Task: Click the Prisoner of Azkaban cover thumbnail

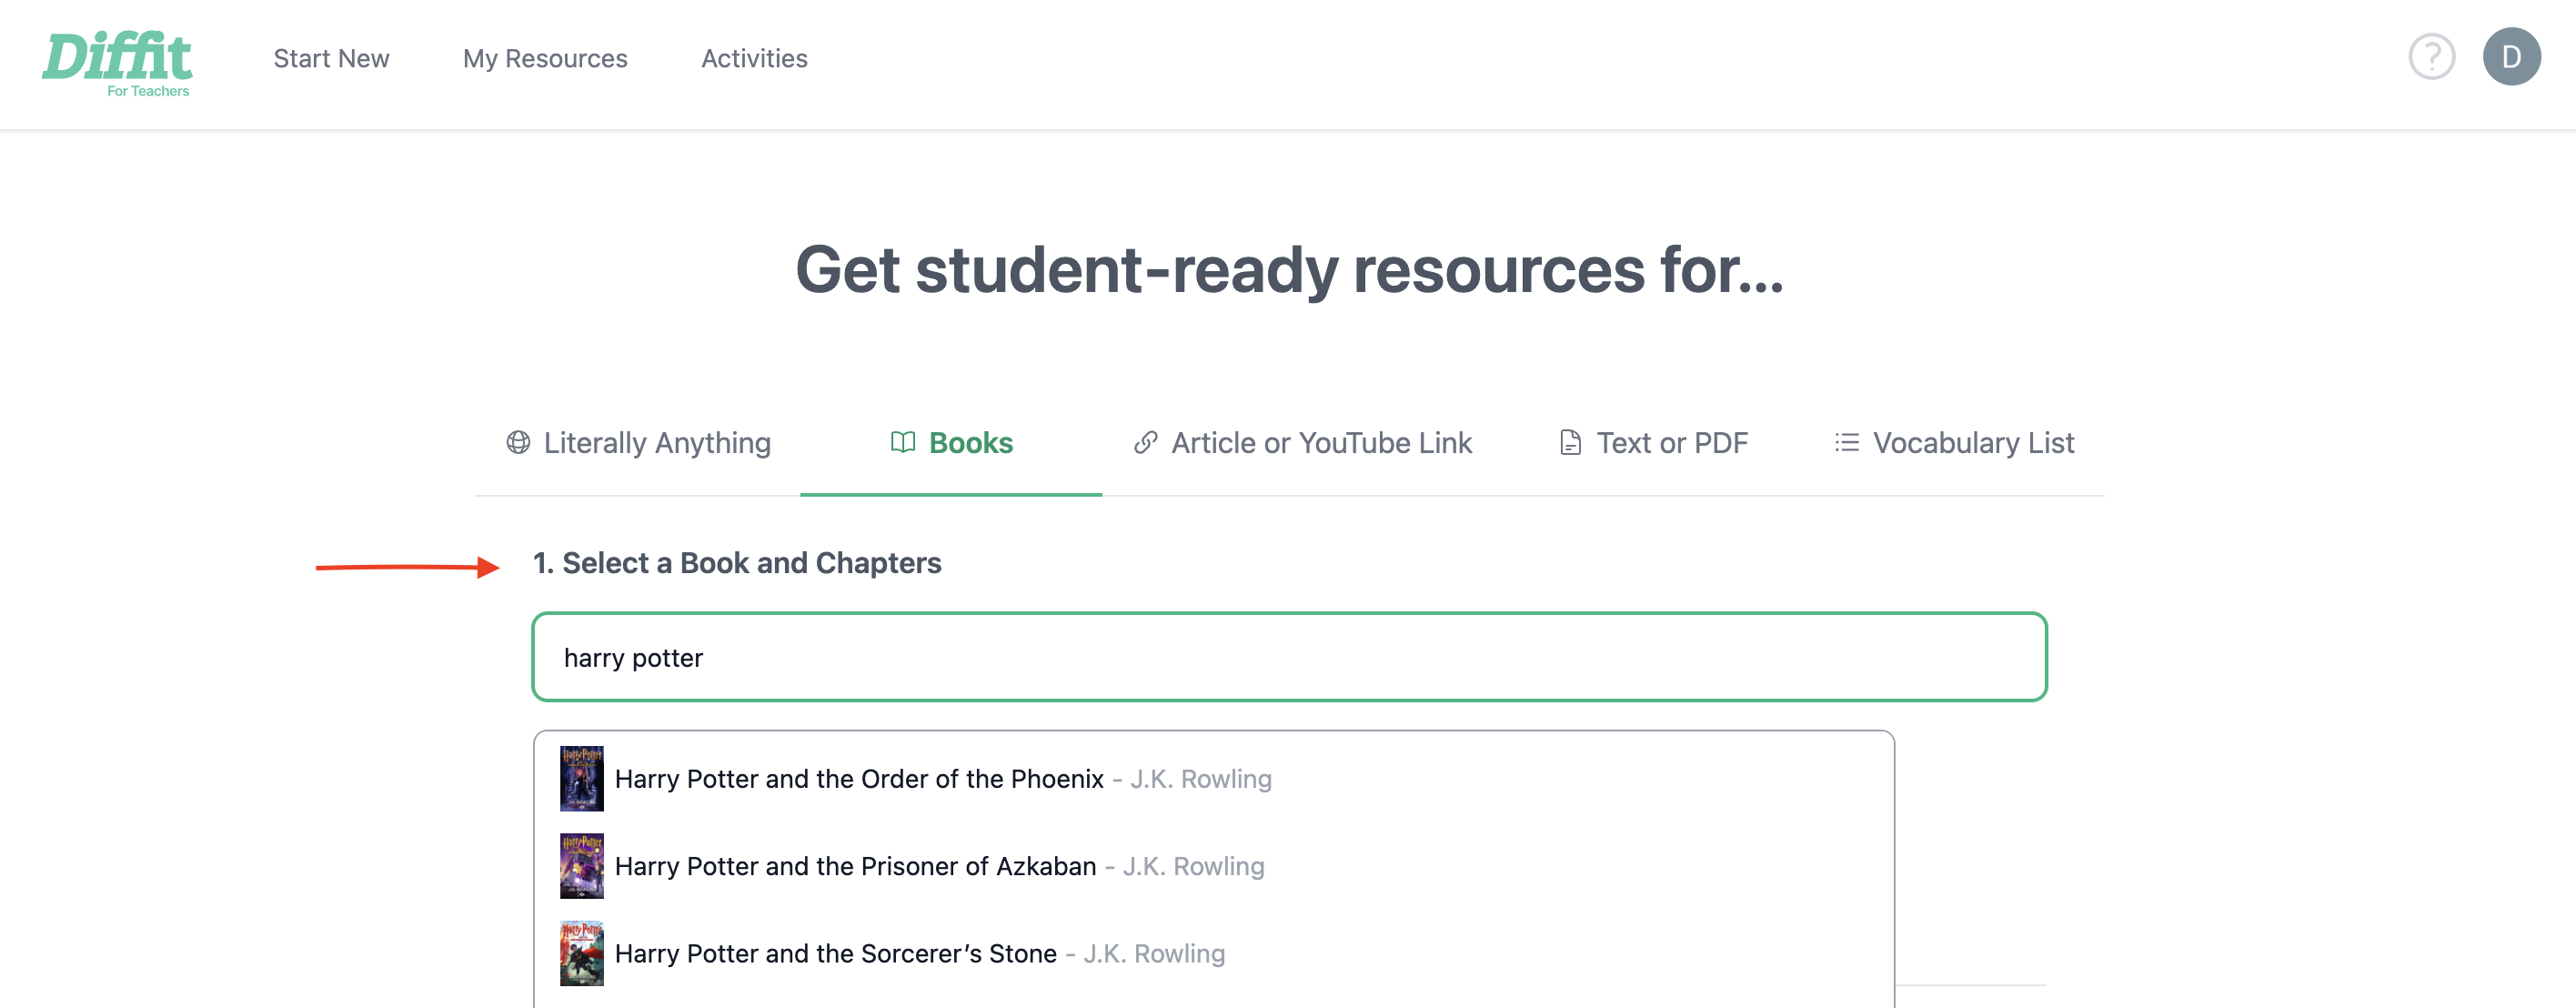Action: pyautogui.click(x=581, y=866)
